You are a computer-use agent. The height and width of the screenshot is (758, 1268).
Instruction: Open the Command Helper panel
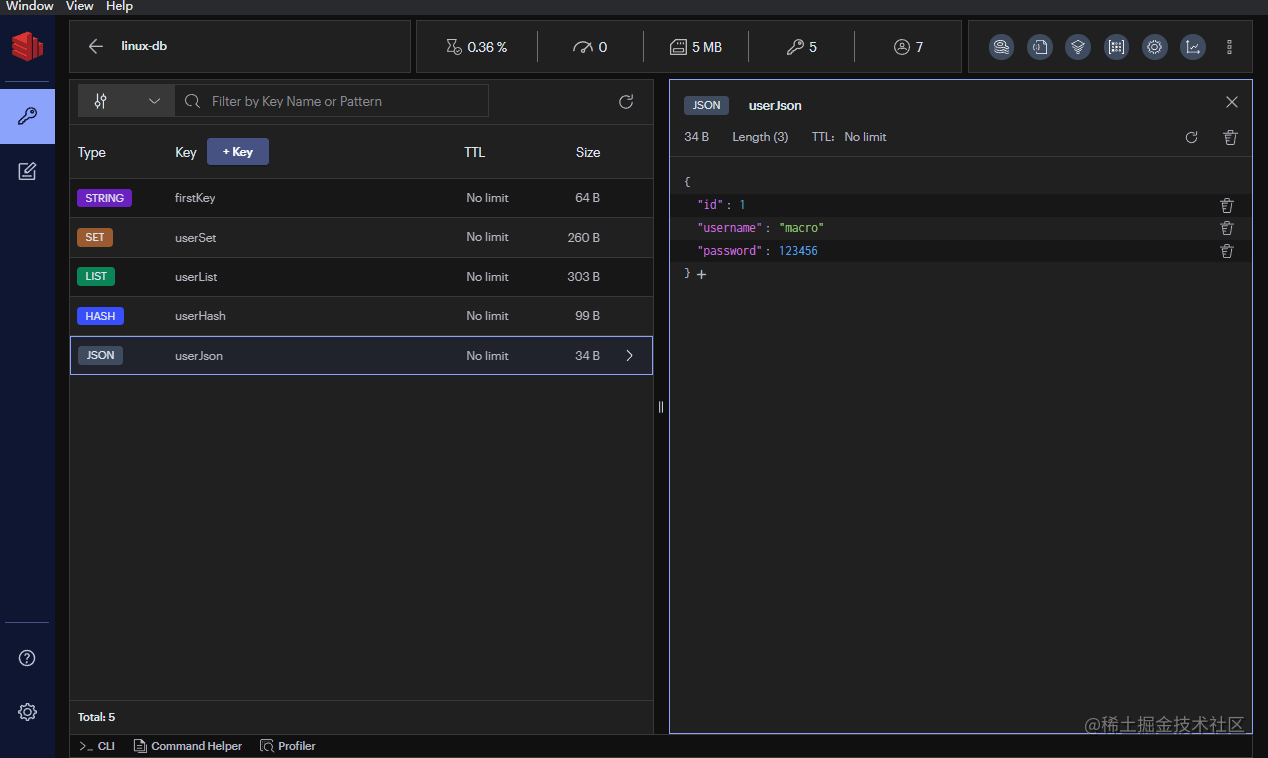click(x=188, y=746)
